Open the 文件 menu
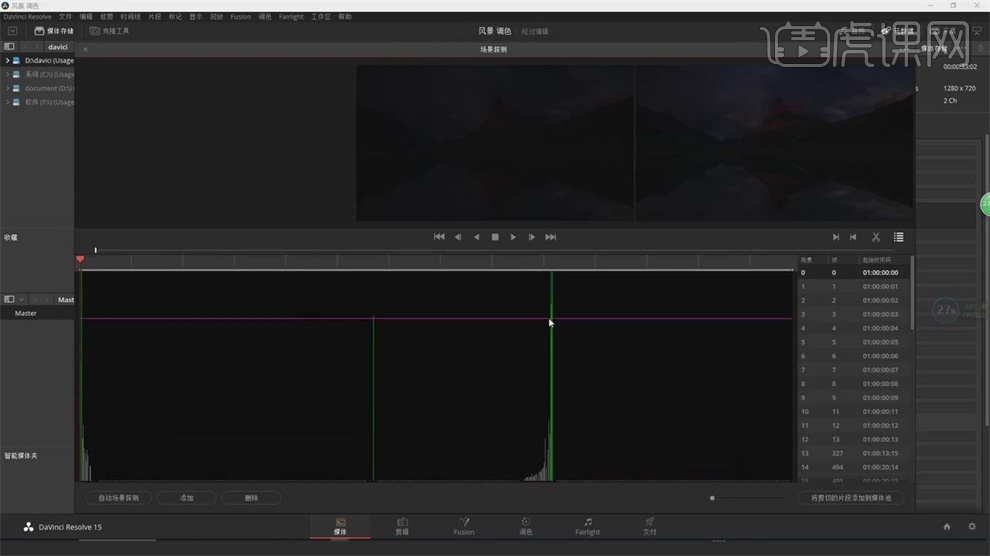This screenshot has height=556, width=990. [x=65, y=16]
